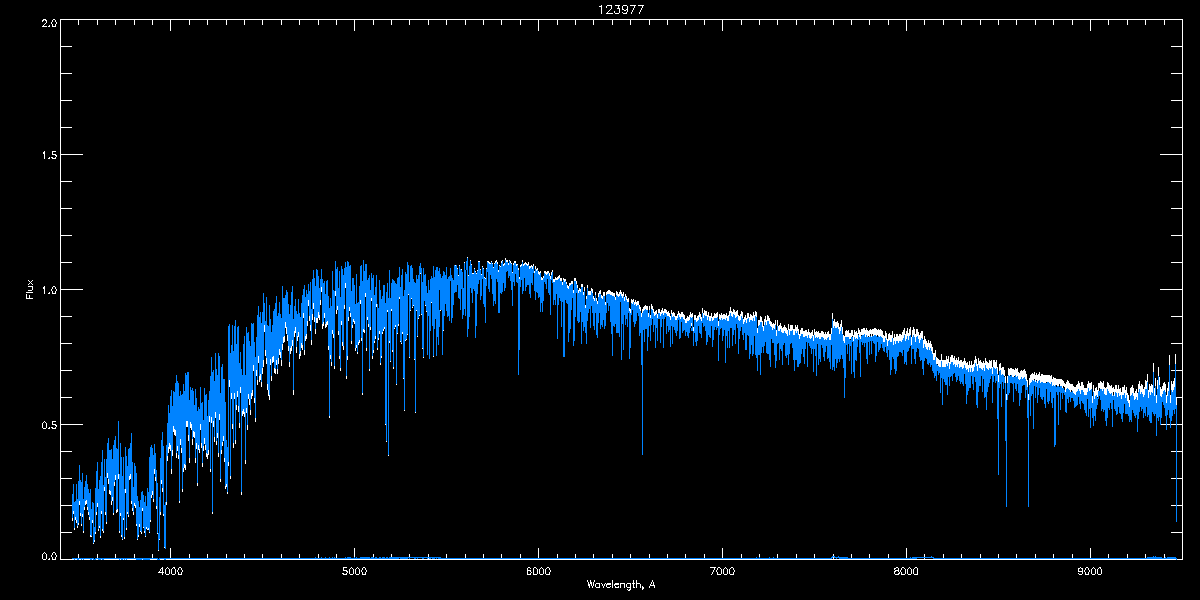Screen dimensions: 1200x600
Task: Click the 5000 wavelength tick label
Action: coord(354,572)
